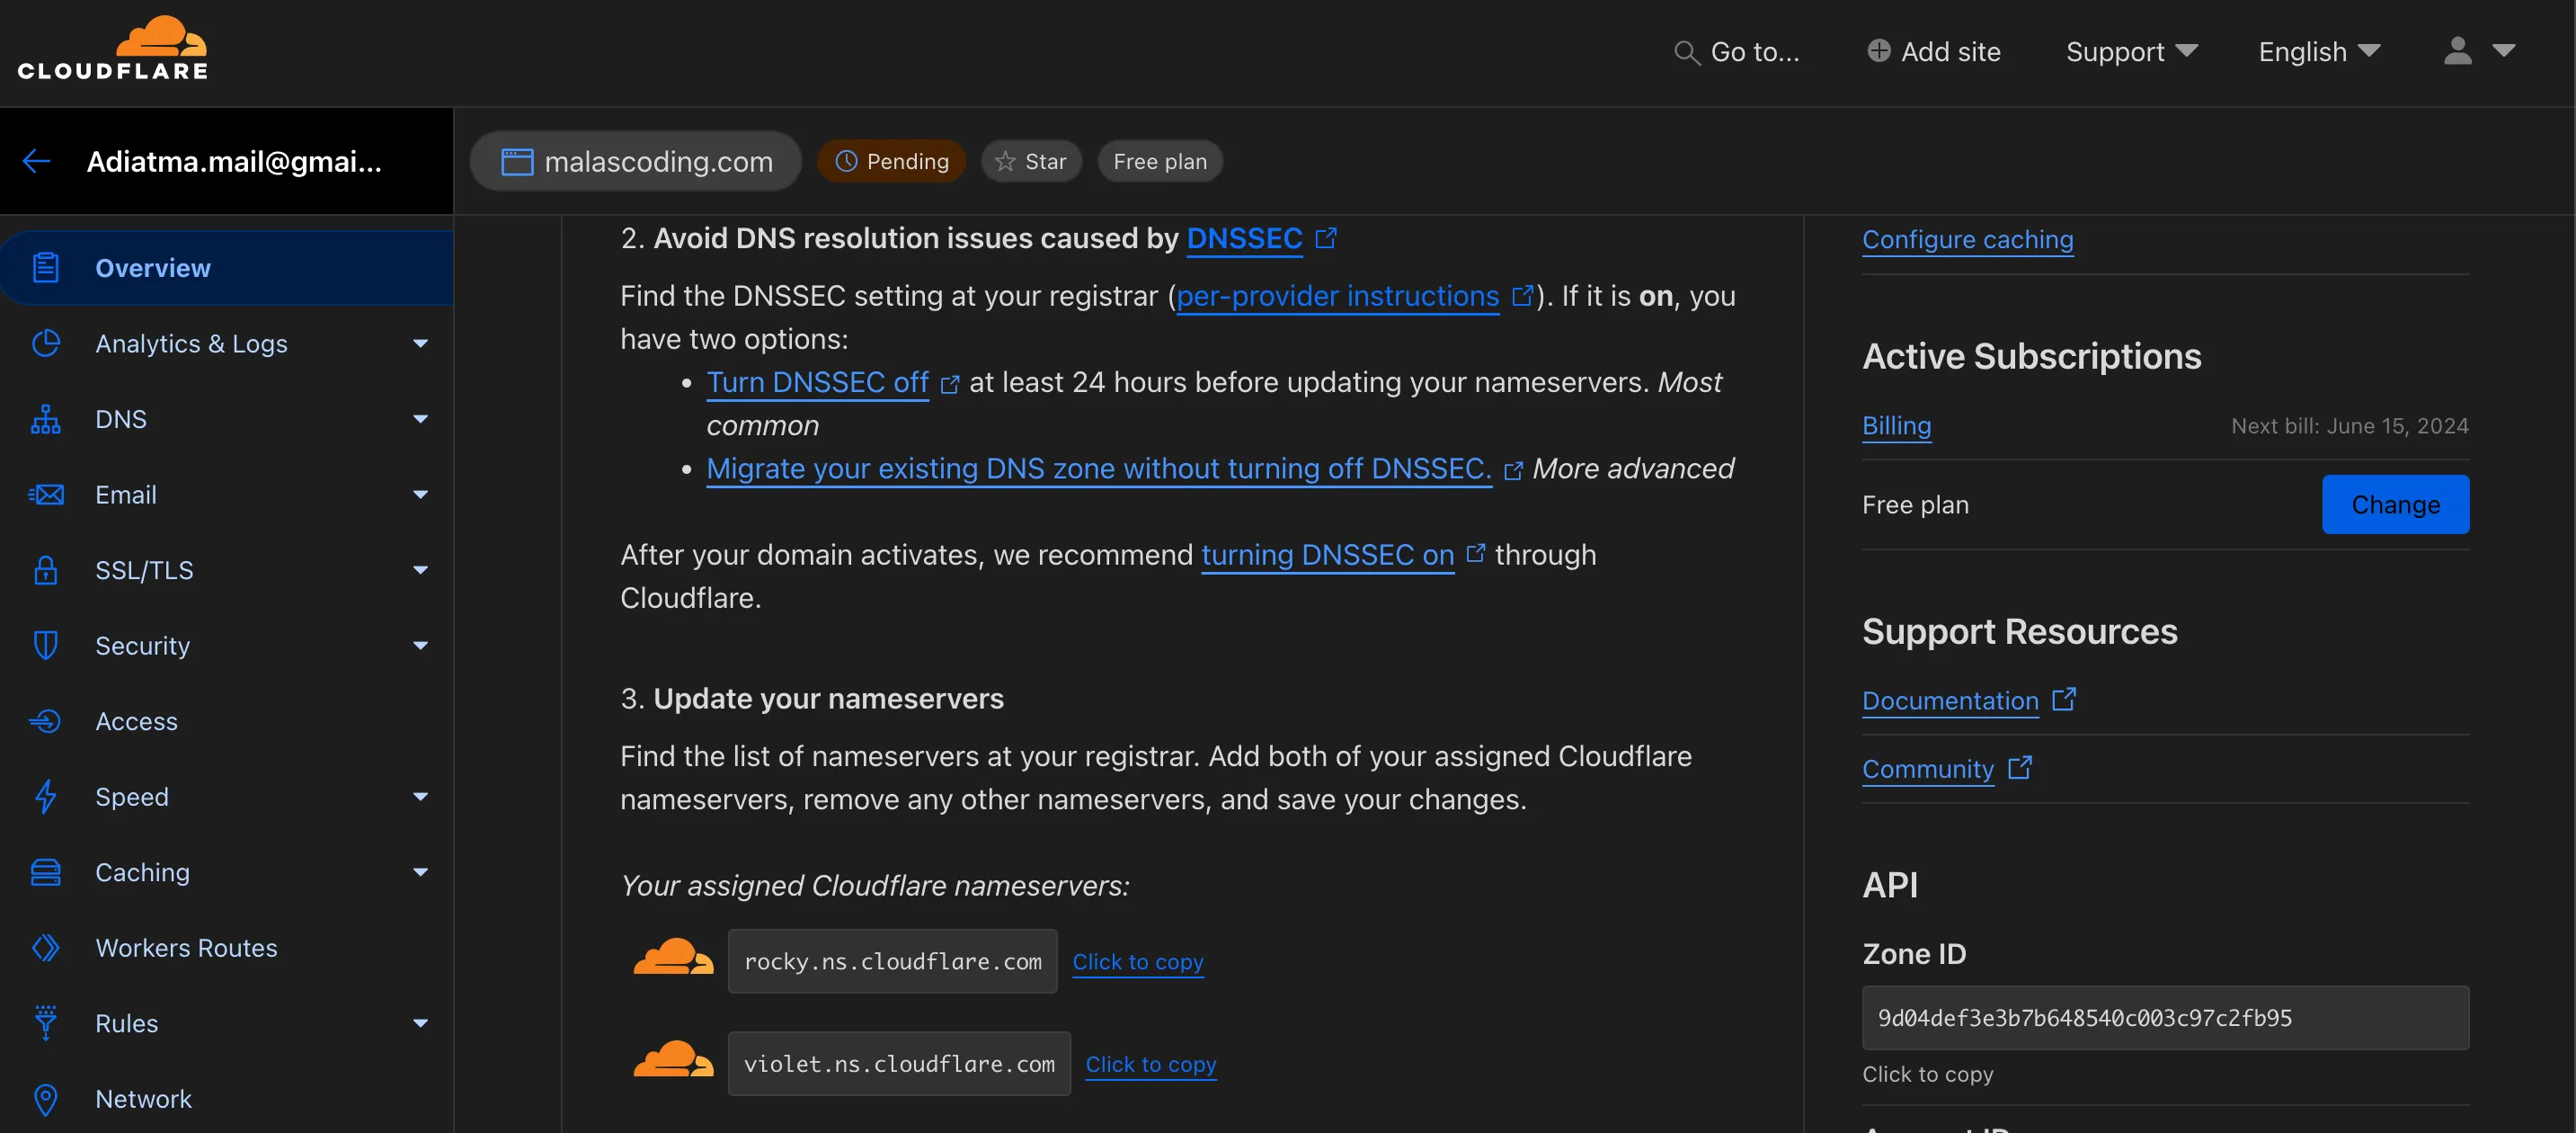Expand the Rules submenu arrow
This screenshot has width=2576, height=1133.
click(421, 1023)
